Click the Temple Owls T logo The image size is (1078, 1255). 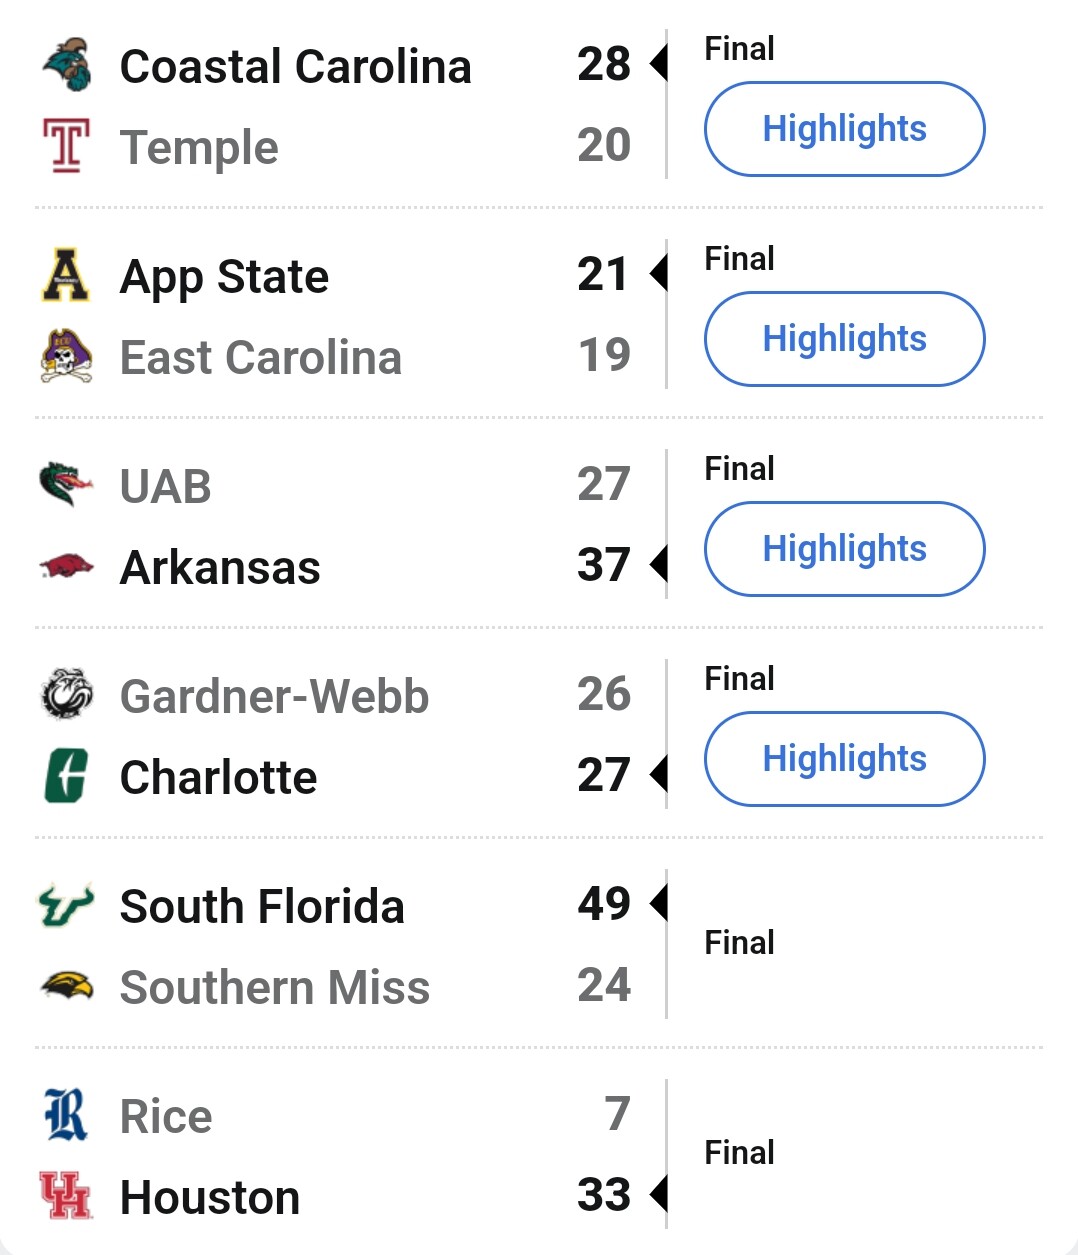(67, 146)
